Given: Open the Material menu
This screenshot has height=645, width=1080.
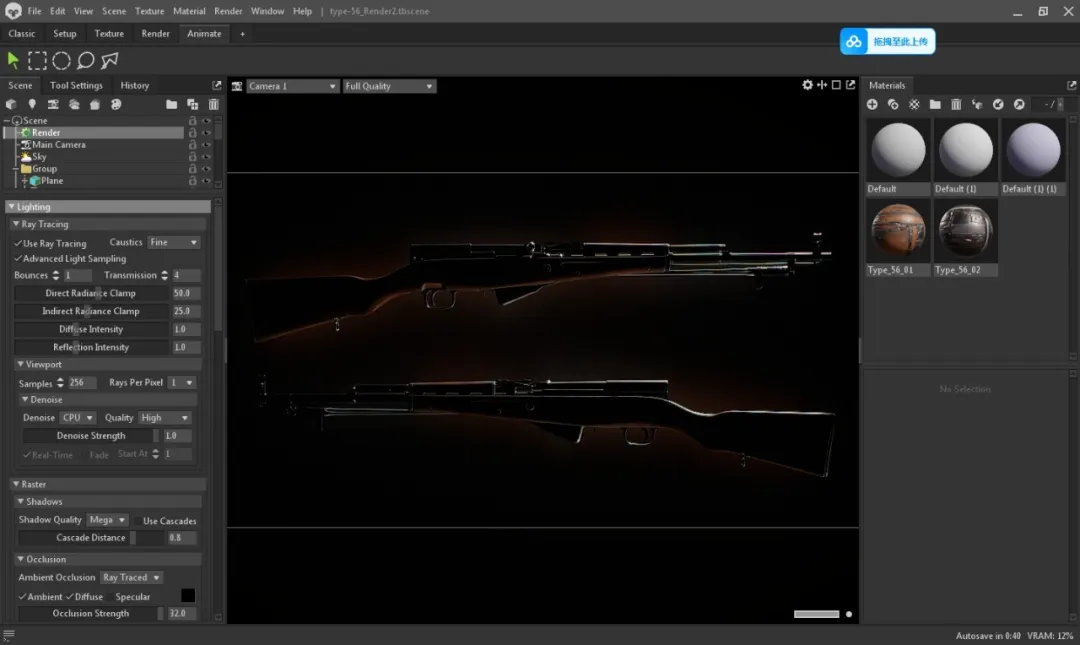Looking at the screenshot, I should click(189, 11).
